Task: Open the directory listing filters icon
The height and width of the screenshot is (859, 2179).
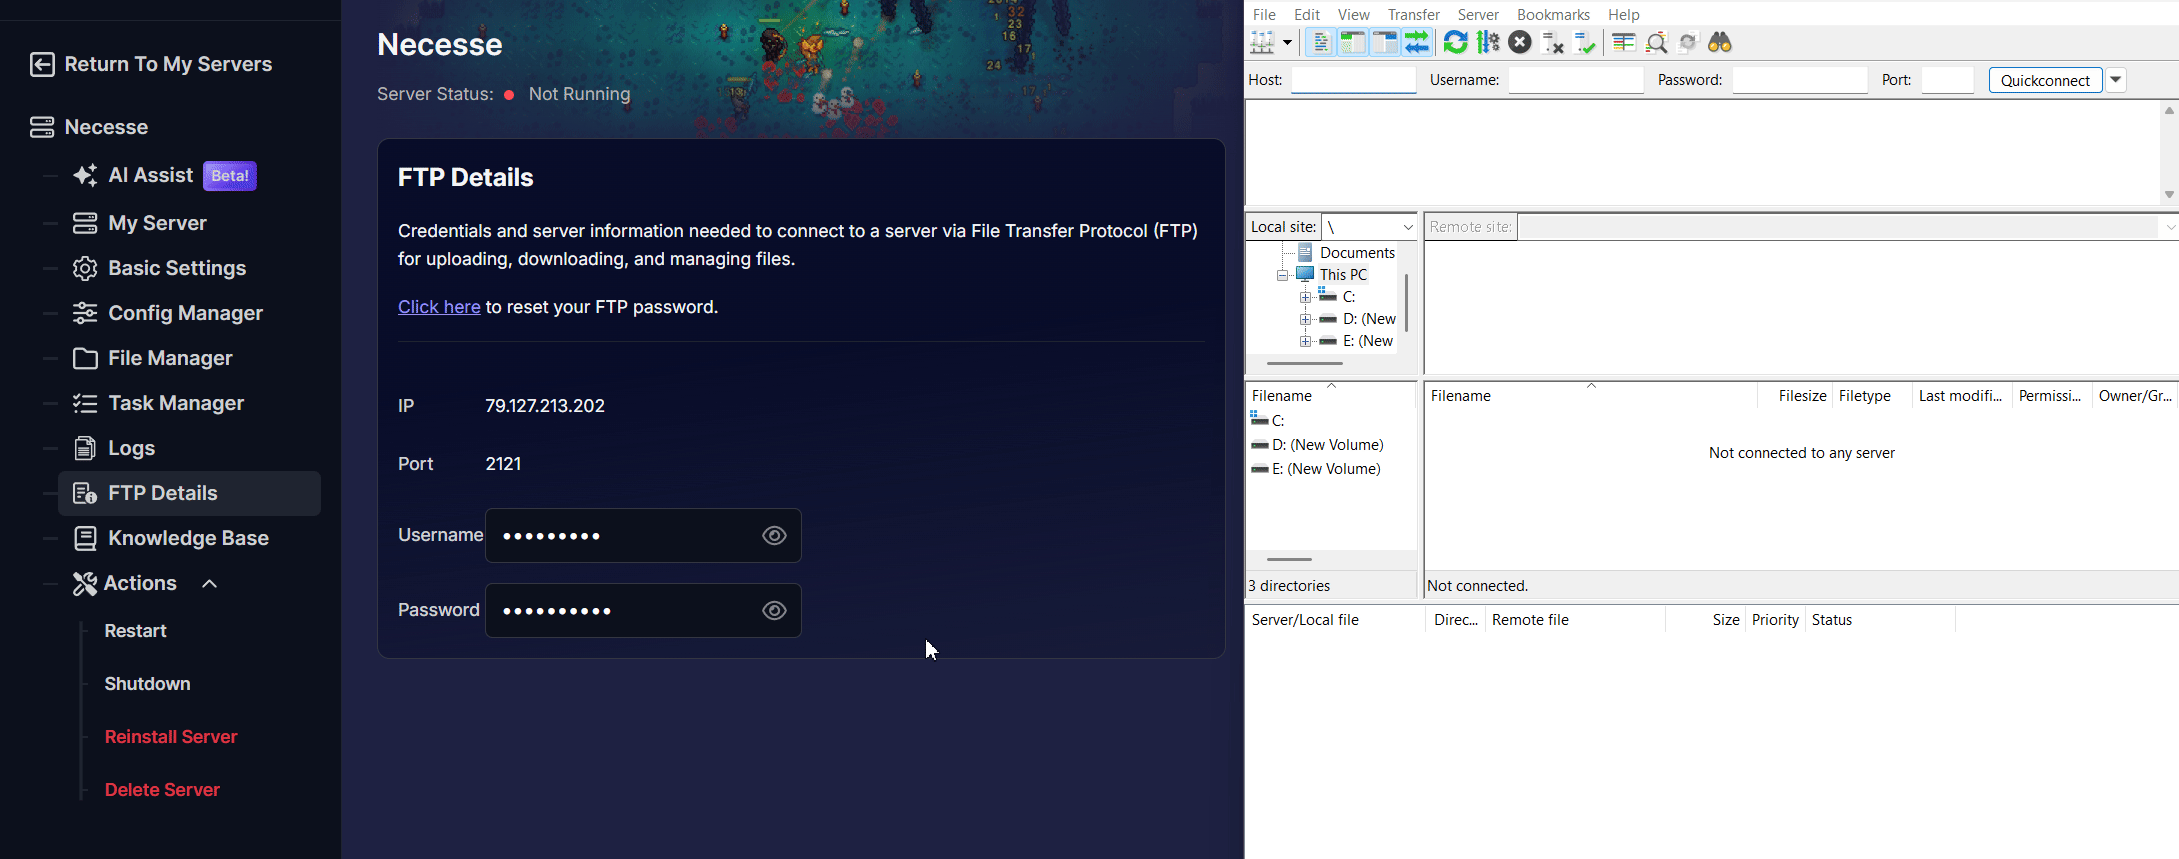Action: click(x=1624, y=43)
